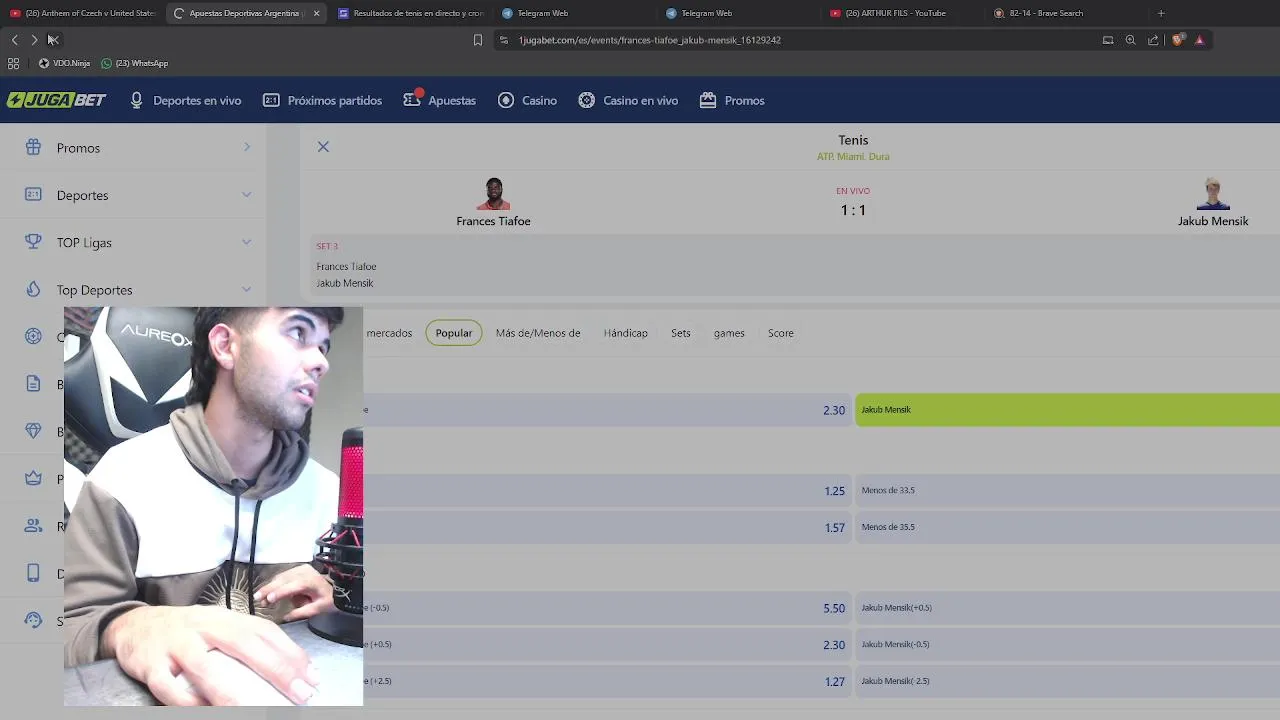Click the sidebar diamond icon
The height and width of the screenshot is (720, 1280).
pyautogui.click(x=33, y=431)
